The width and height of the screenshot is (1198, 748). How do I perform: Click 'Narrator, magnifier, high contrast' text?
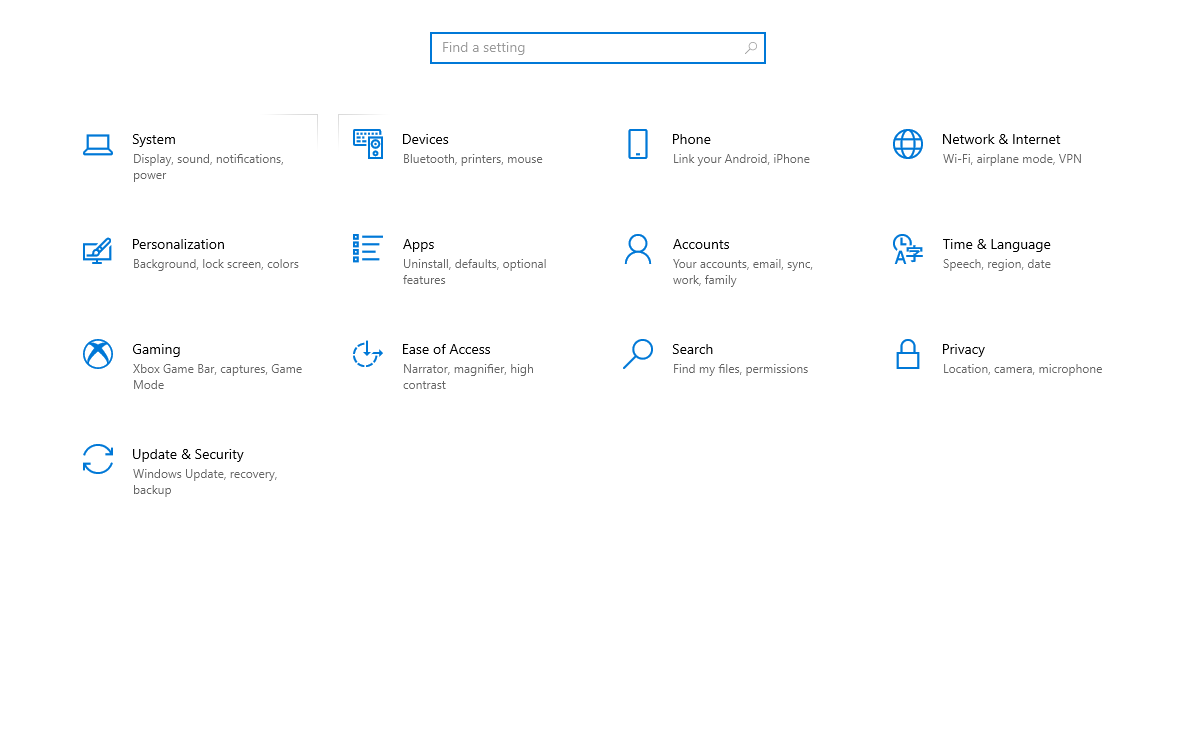(468, 377)
